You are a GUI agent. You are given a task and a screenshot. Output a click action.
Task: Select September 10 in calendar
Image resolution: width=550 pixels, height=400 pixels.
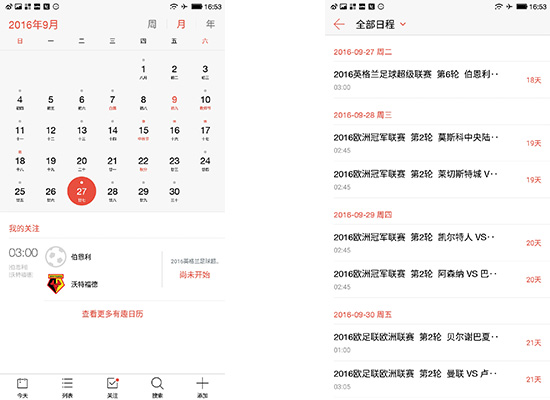pyautogui.click(x=205, y=100)
